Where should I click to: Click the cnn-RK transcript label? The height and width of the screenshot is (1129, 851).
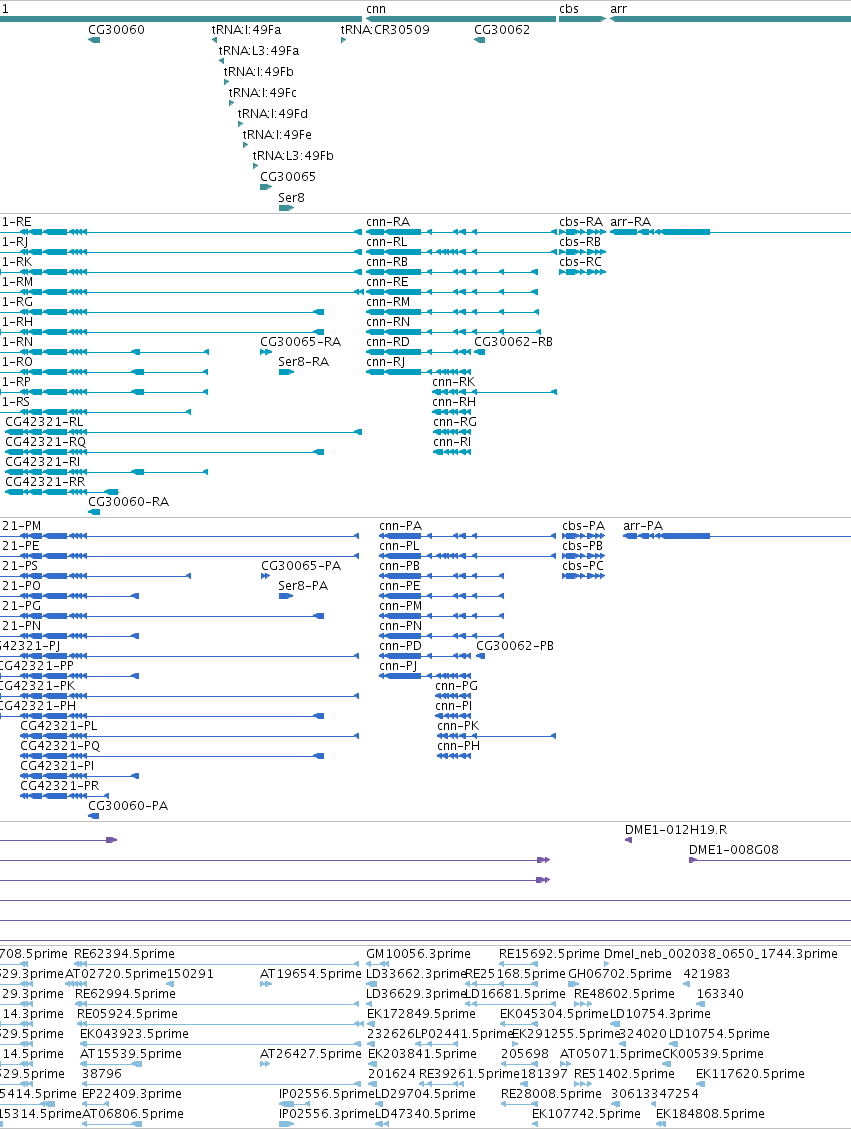click(454, 382)
